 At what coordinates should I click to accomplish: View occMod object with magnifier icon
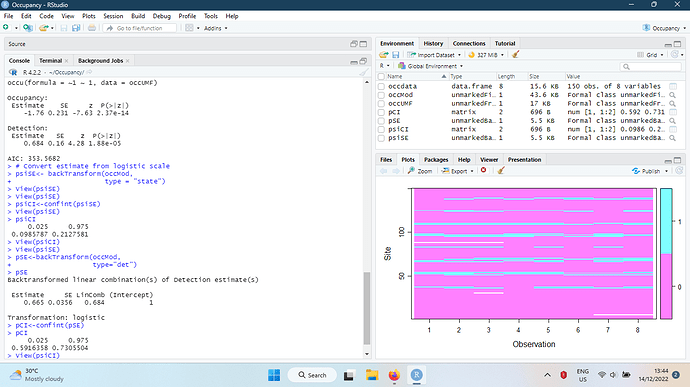pos(672,95)
